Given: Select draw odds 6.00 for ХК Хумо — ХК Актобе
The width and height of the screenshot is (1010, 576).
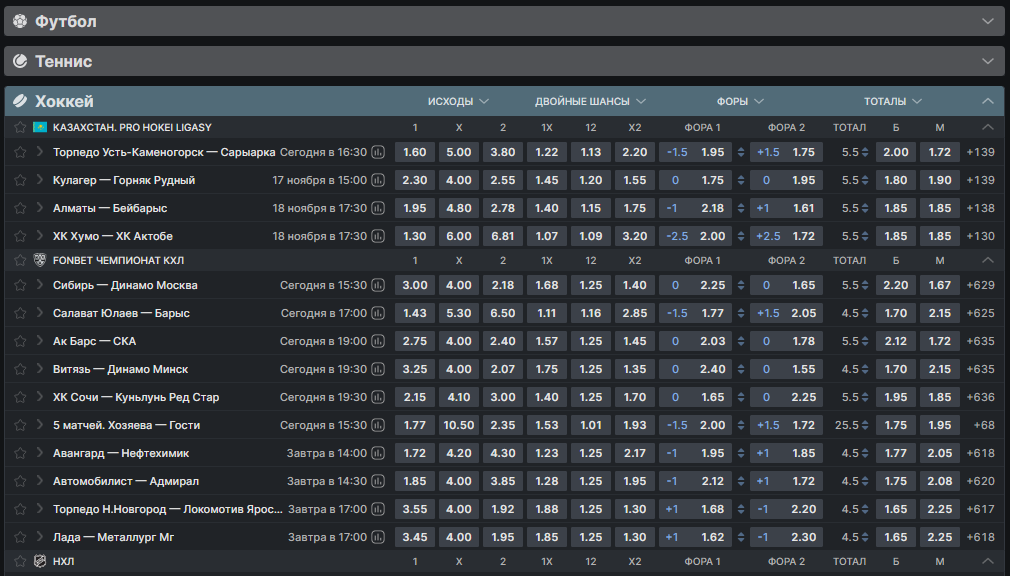Looking at the screenshot, I should pyautogui.click(x=459, y=236).
